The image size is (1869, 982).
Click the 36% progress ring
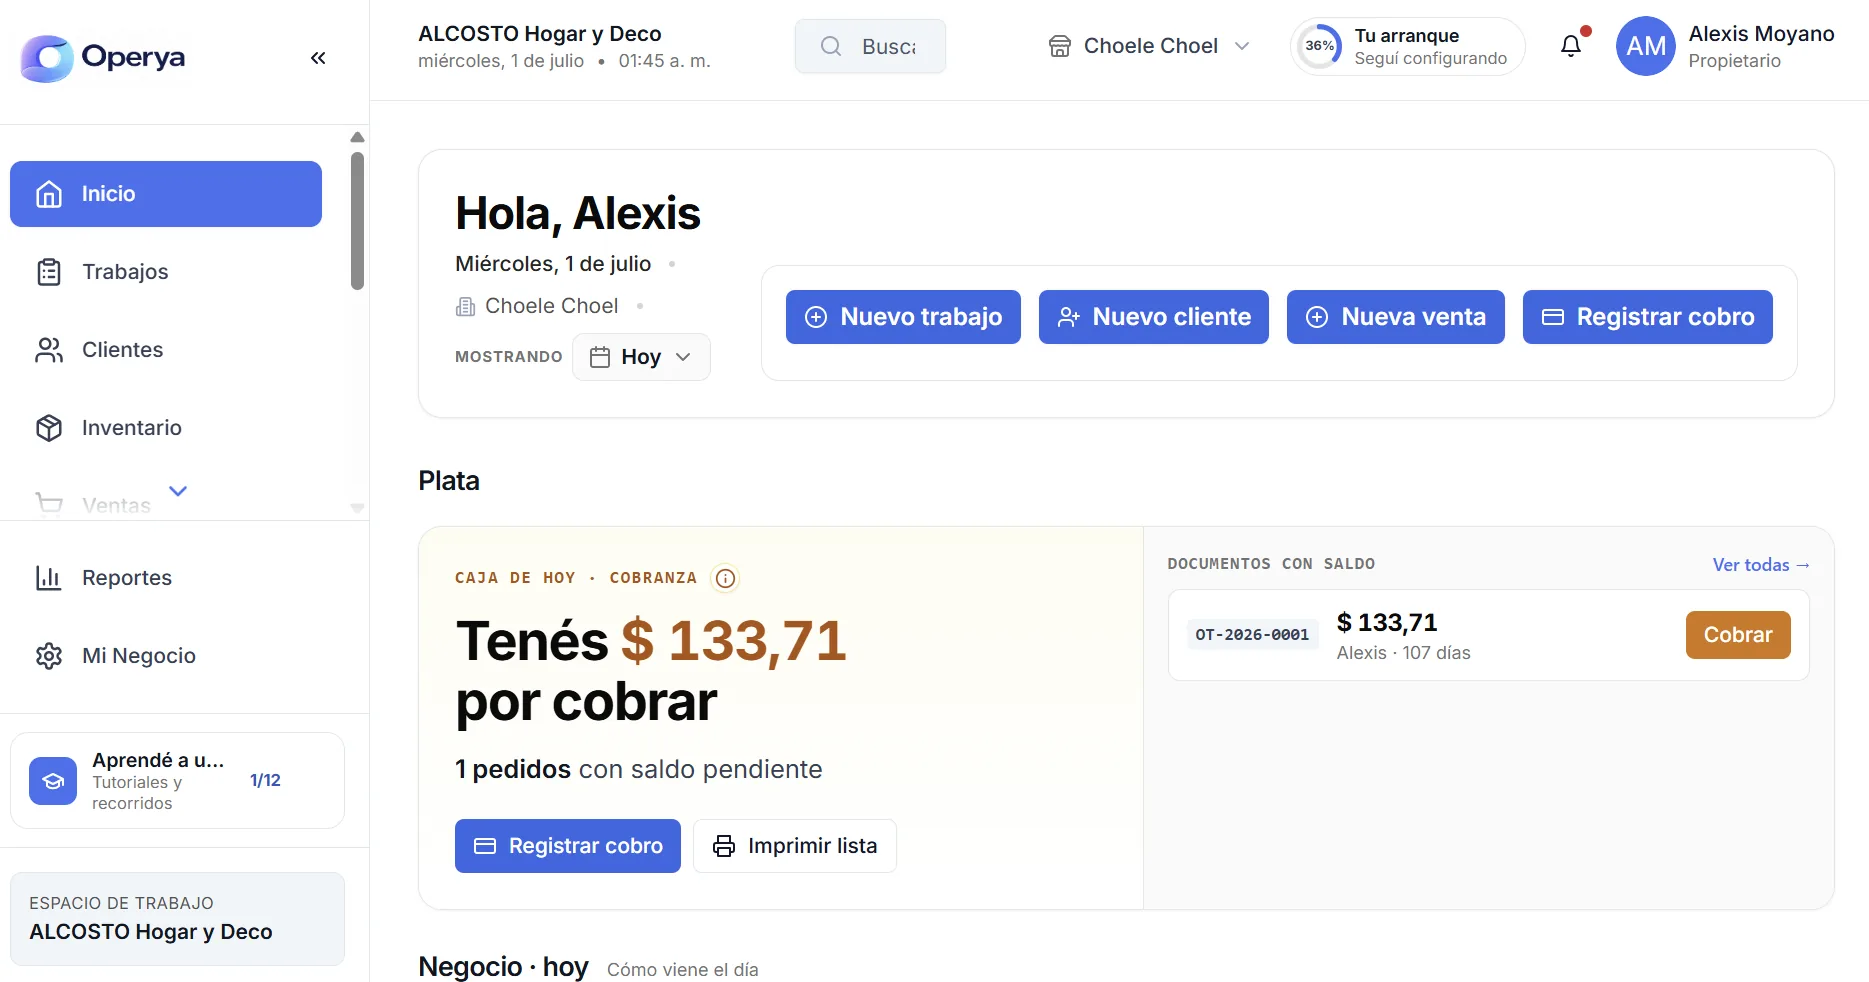pos(1320,46)
